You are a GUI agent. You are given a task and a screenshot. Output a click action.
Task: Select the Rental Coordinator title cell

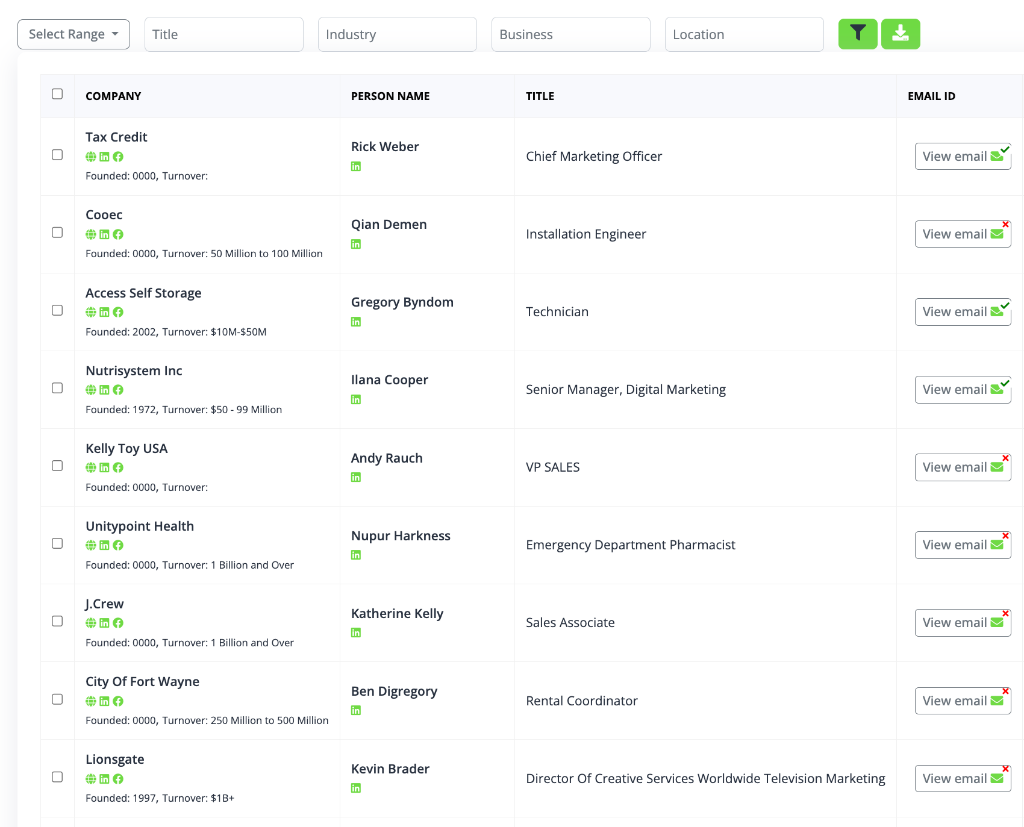click(581, 701)
